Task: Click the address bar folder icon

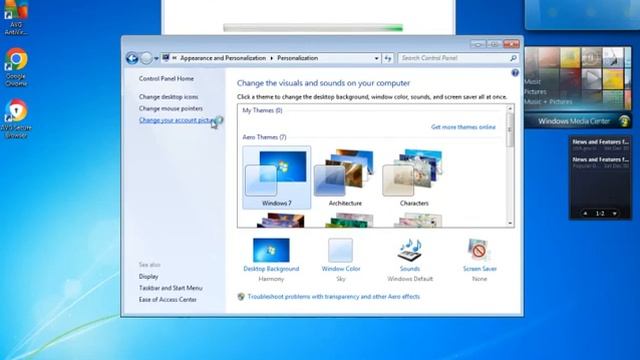Action: [x=166, y=58]
